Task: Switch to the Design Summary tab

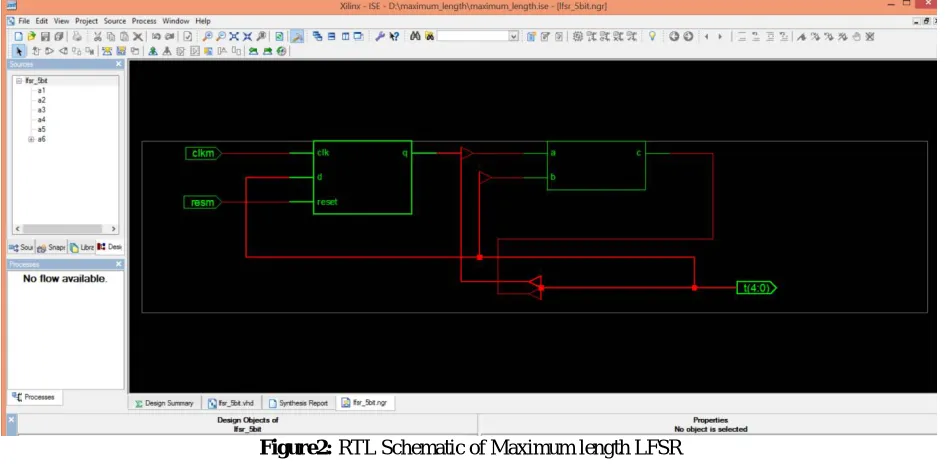Action: [x=165, y=403]
